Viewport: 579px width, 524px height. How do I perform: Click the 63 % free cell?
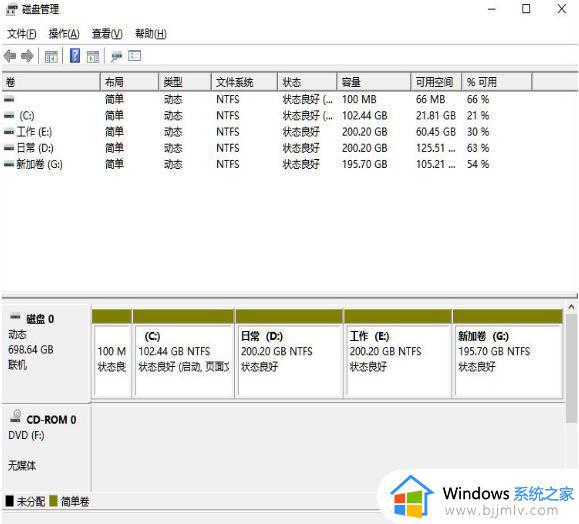coord(478,148)
